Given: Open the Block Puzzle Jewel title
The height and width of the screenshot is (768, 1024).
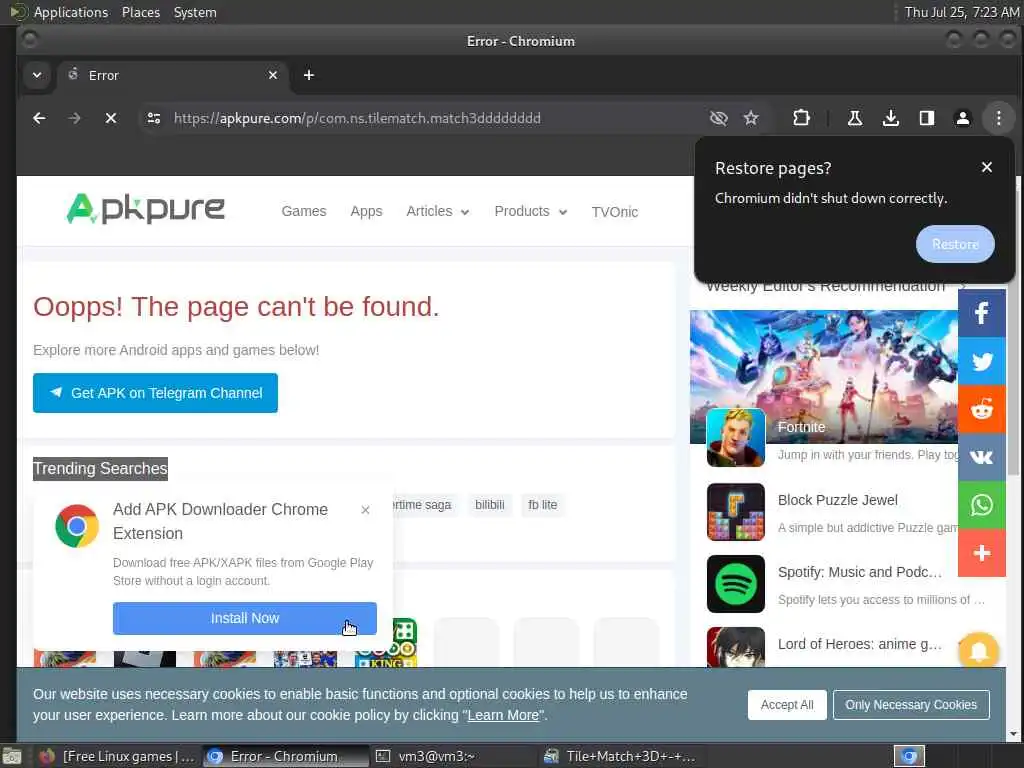Looking at the screenshot, I should click(838, 500).
